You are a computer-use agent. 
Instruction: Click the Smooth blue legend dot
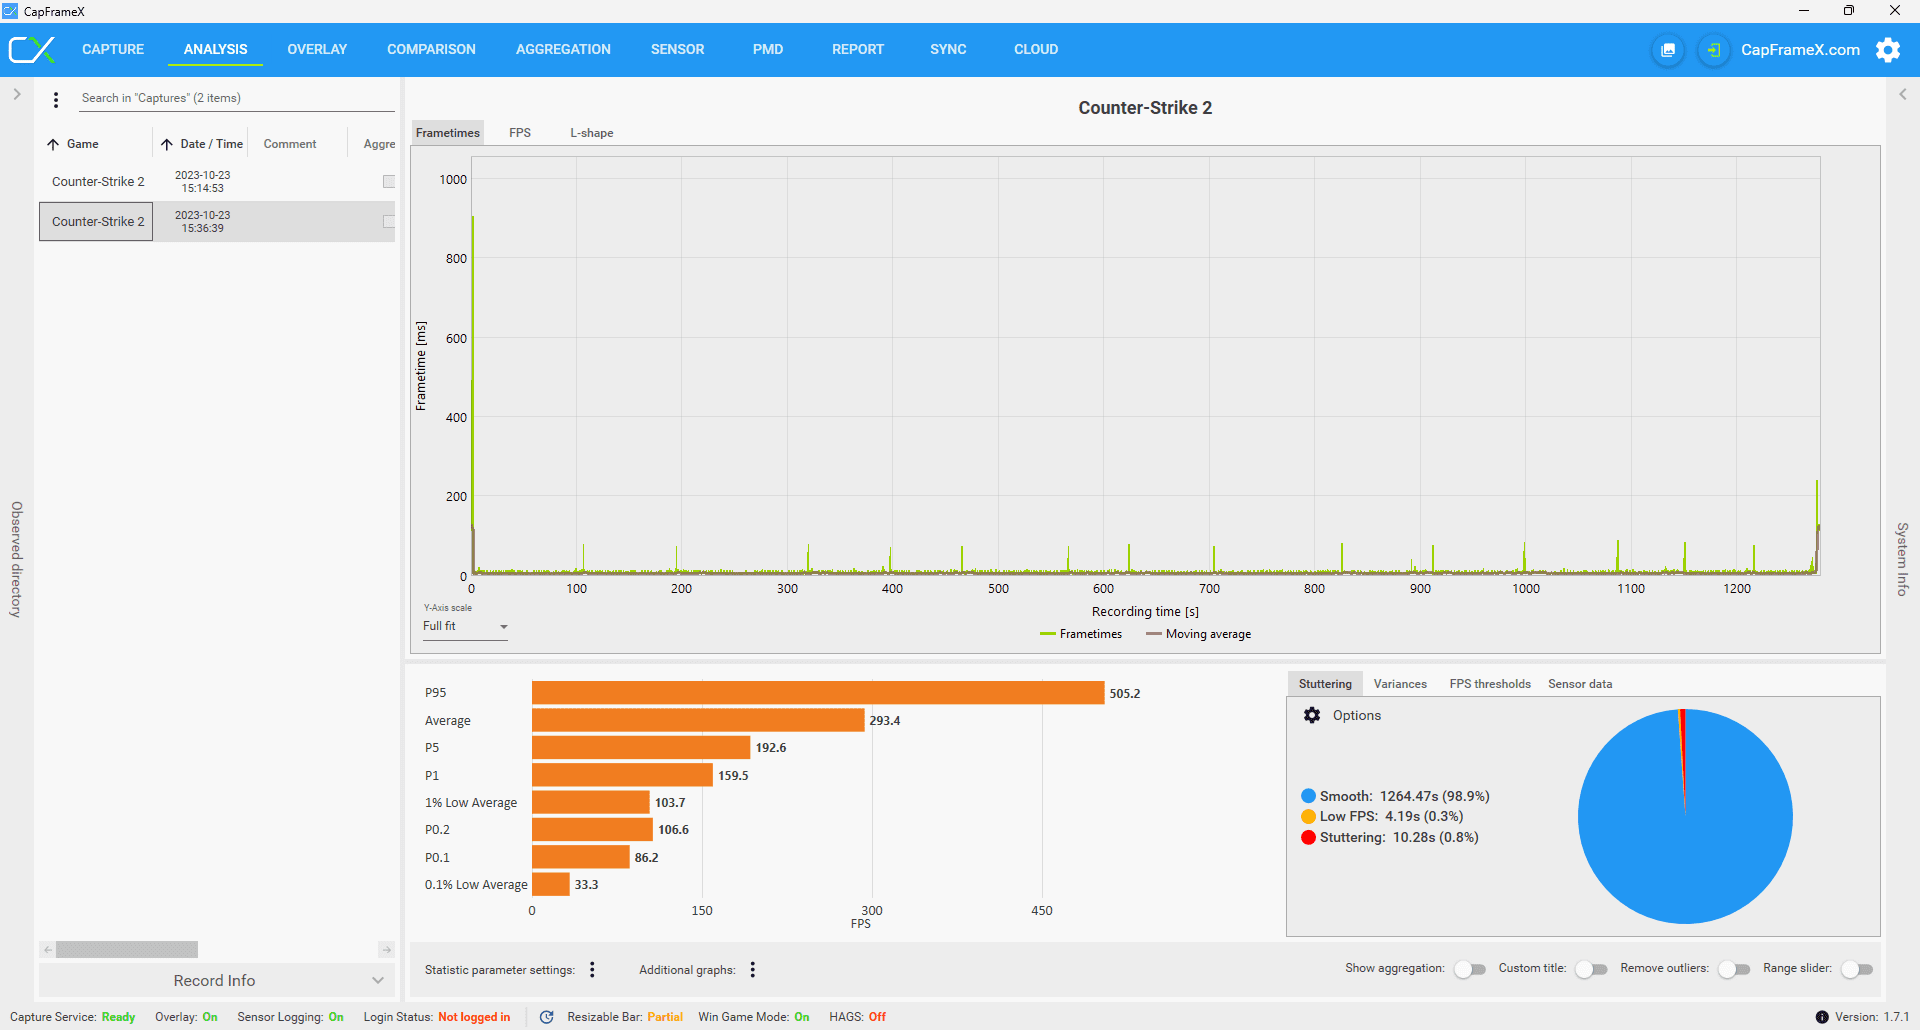1308,796
